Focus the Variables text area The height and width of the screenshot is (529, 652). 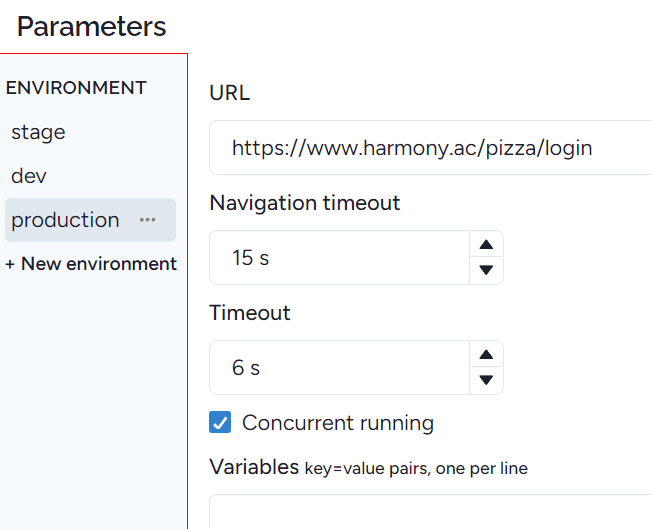(x=430, y=512)
